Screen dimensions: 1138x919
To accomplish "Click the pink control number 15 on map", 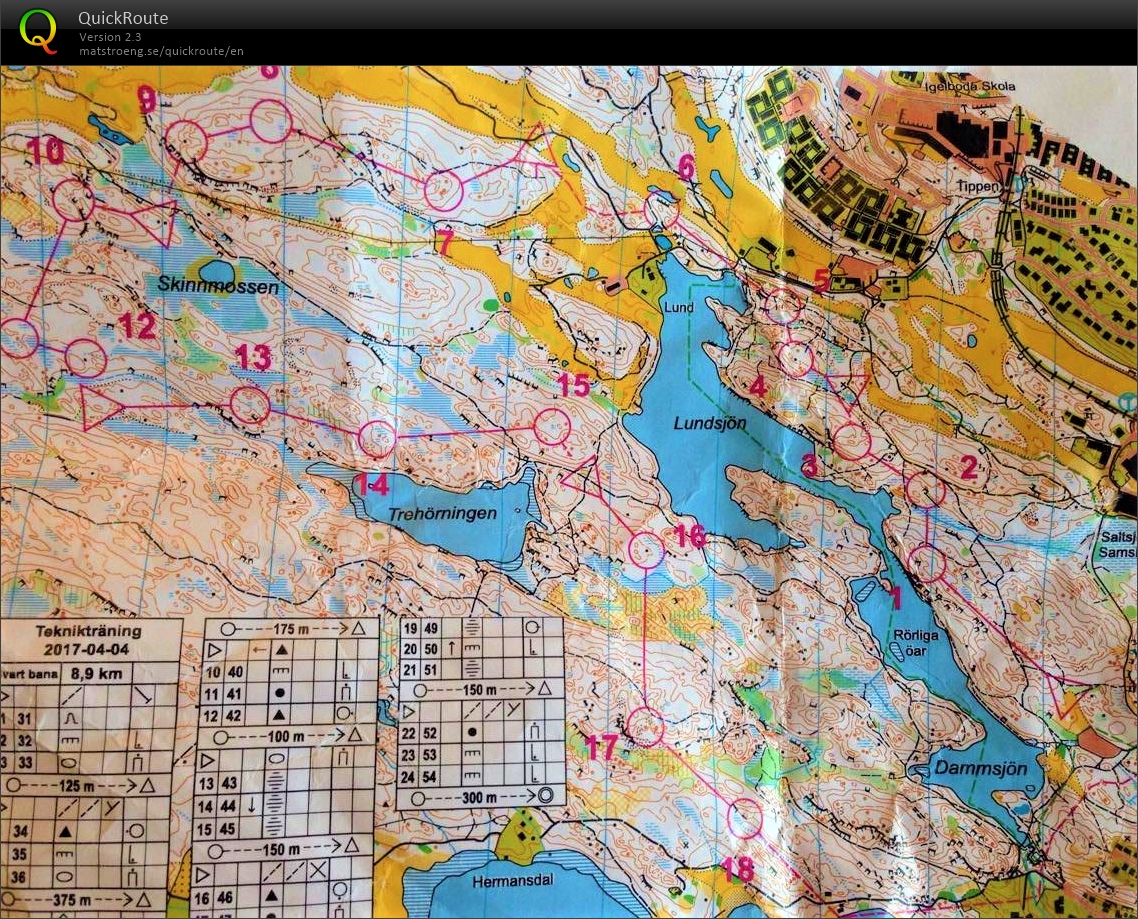I will (573, 385).
